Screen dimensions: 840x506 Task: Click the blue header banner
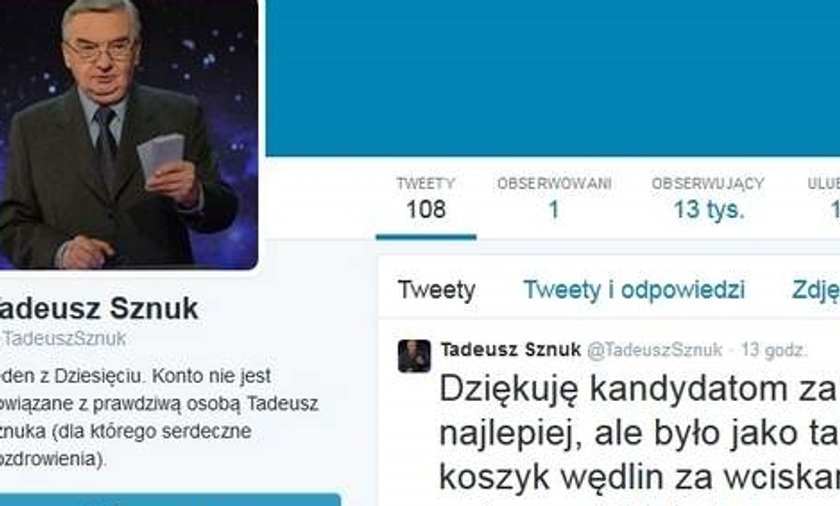(x=553, y=78)
